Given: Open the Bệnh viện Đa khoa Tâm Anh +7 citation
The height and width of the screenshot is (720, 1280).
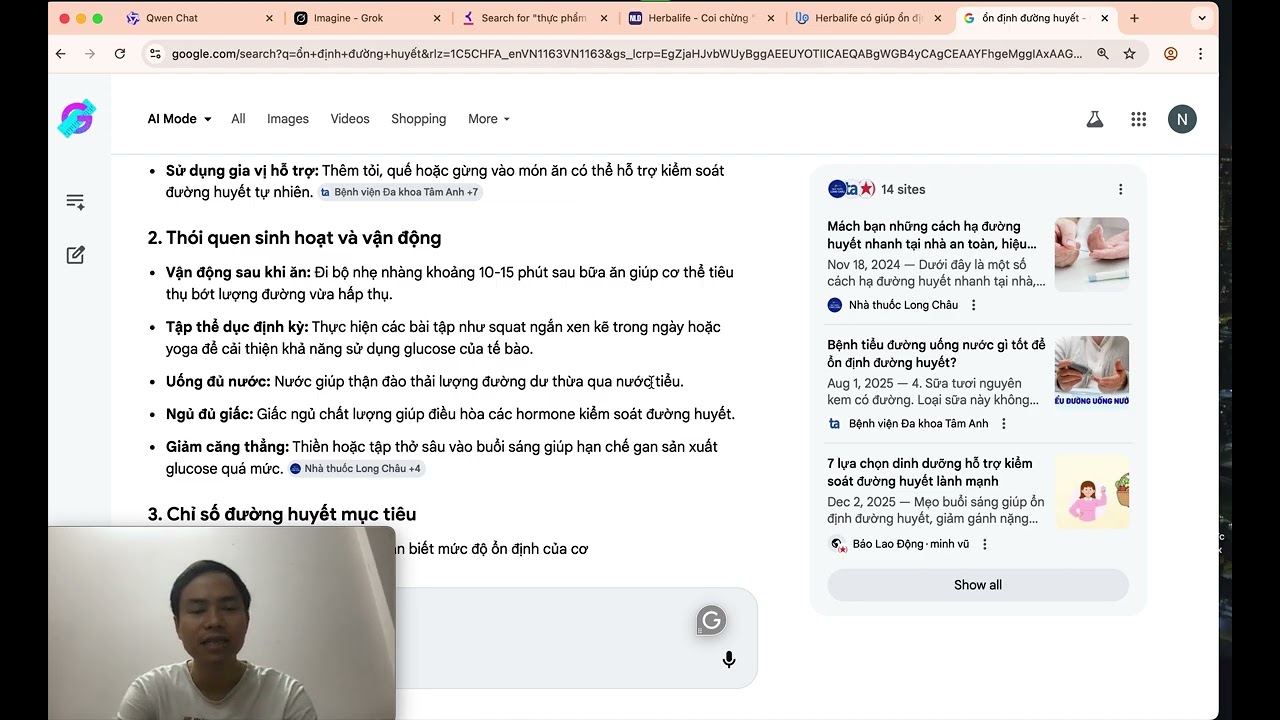Looking at the screenshot, I should 400,192.
